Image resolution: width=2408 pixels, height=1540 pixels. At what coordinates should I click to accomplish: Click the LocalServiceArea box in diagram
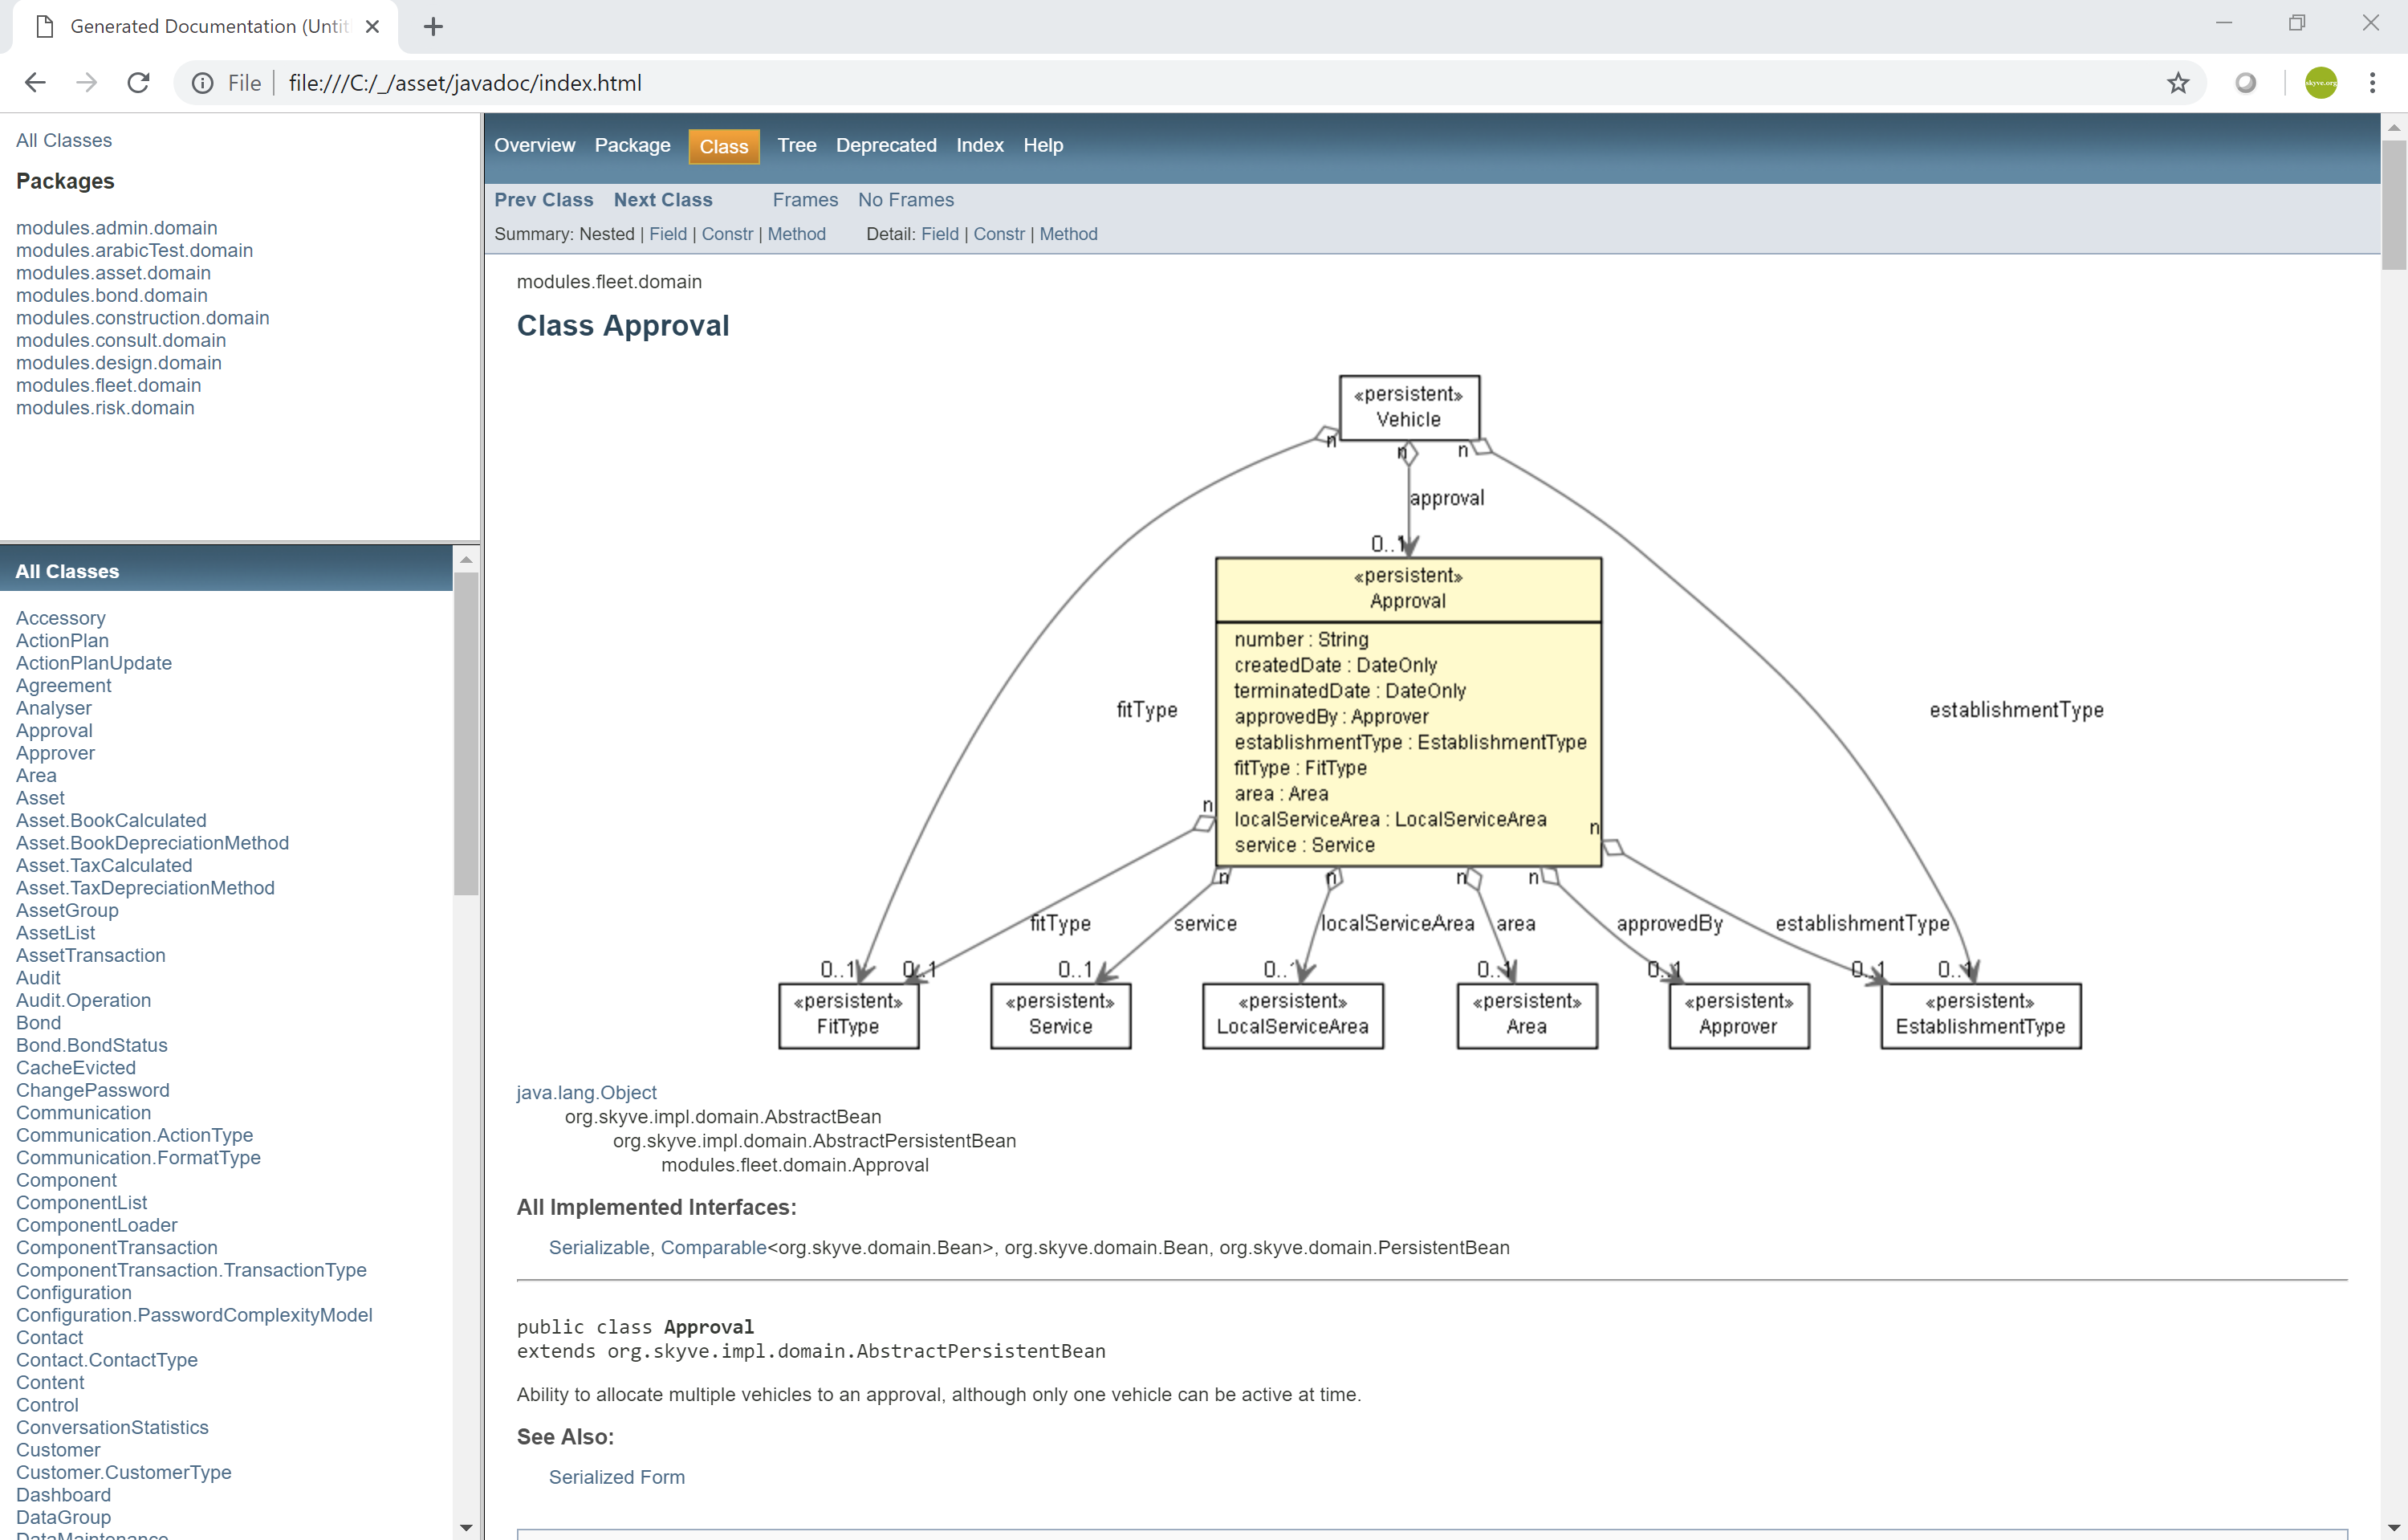click(x=1292, y=1015)
